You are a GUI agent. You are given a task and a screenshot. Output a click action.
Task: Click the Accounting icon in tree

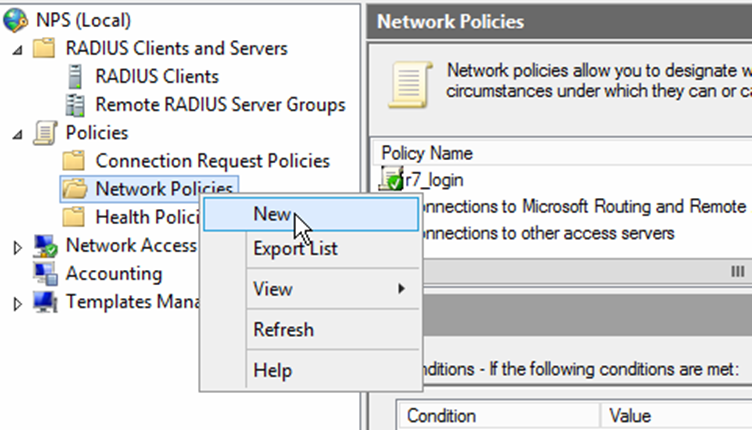click(x=45, y=273)
